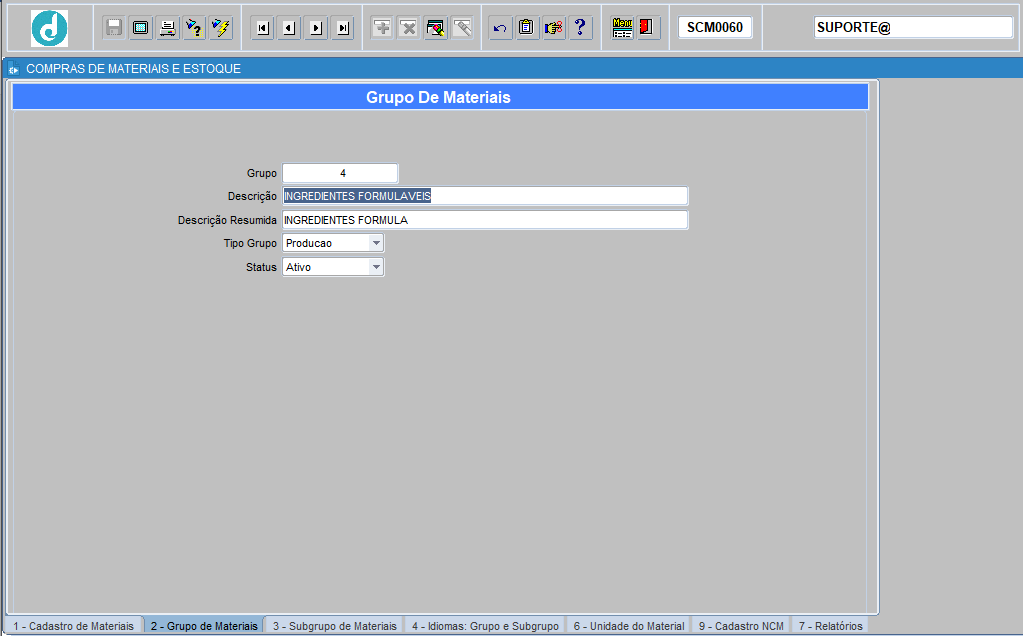Click the clear record eraser icon
1023x636 pixels.
point(436,28)
